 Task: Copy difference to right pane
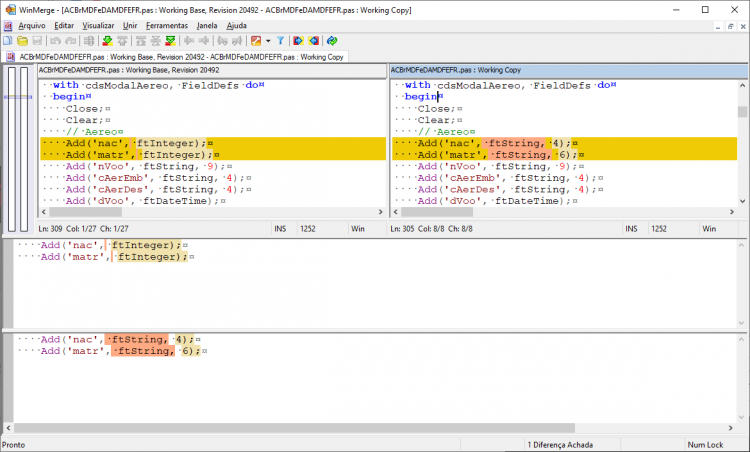(x=189, y=41)
